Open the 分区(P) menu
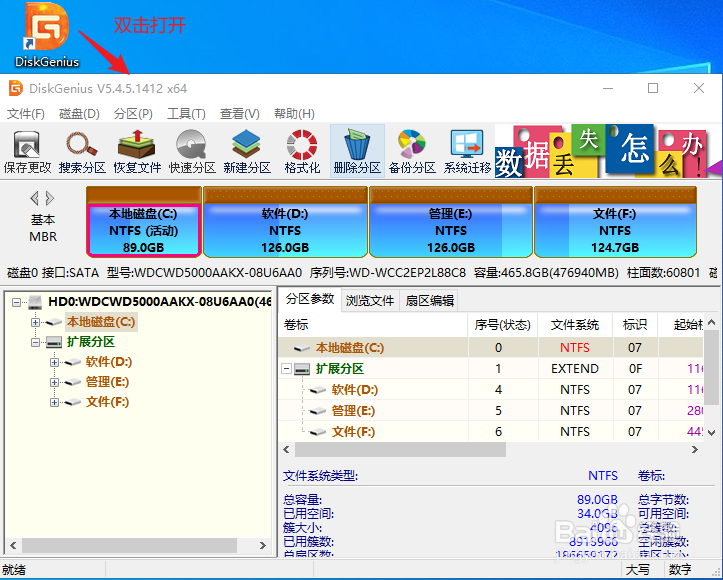Image resolution: width=723 pixels, height=580 pixels. pyautogui.click(x=133, y=113)
